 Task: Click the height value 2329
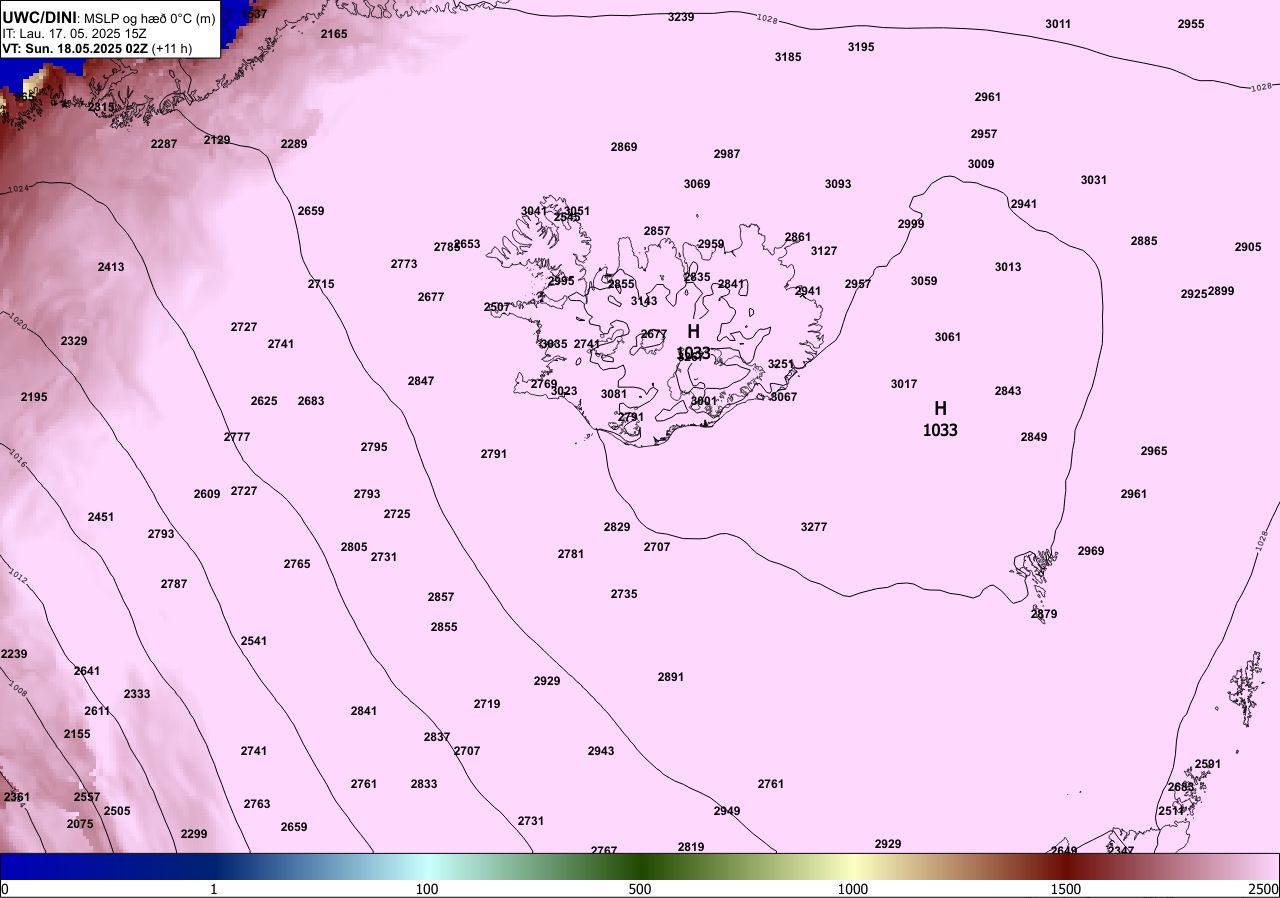(74, 341)
